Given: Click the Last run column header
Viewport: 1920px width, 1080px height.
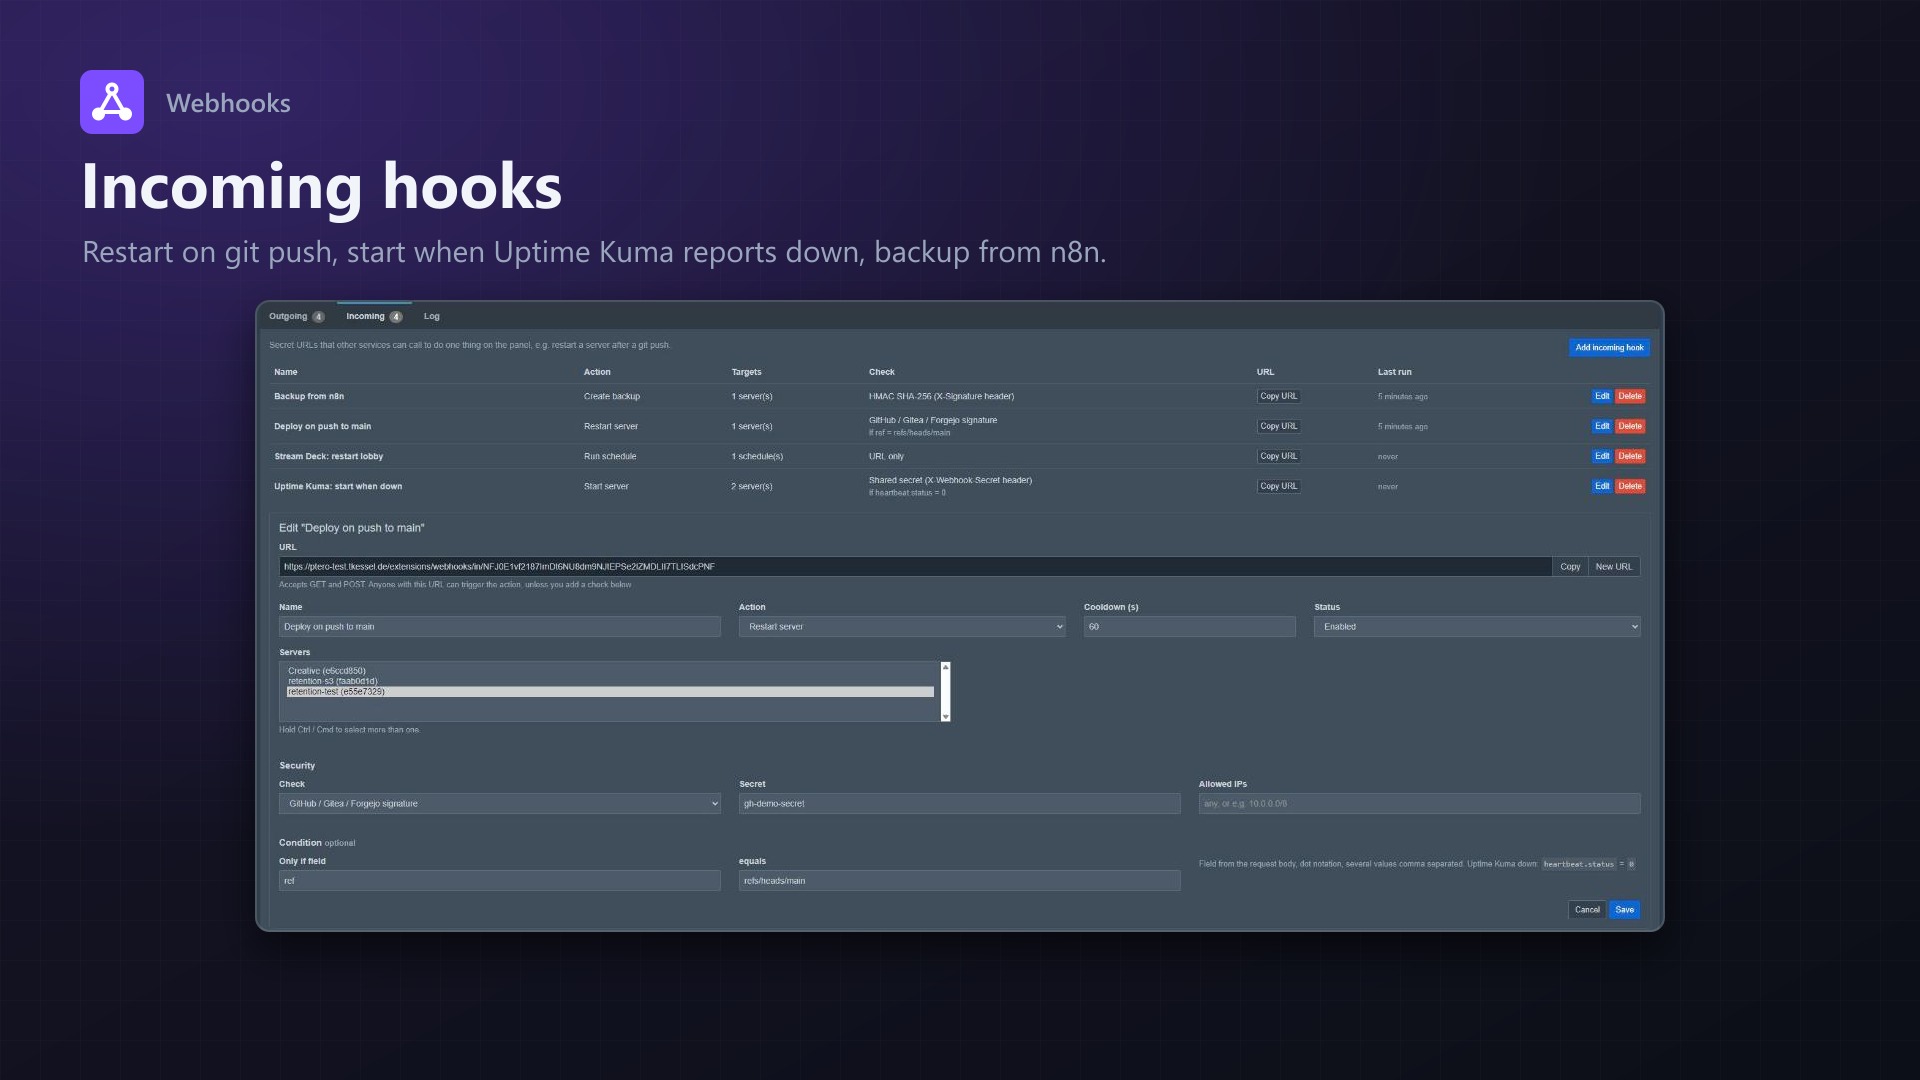Looking at the screenshot, I should point(1394,372).
